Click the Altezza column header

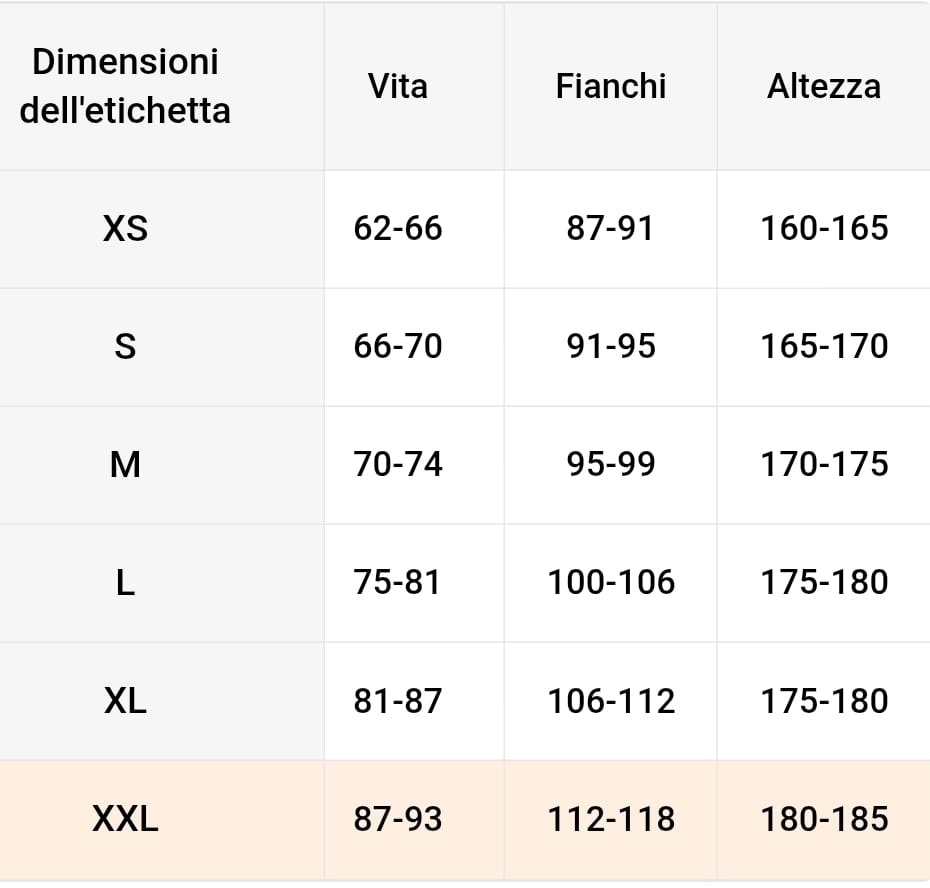[823, 86]
